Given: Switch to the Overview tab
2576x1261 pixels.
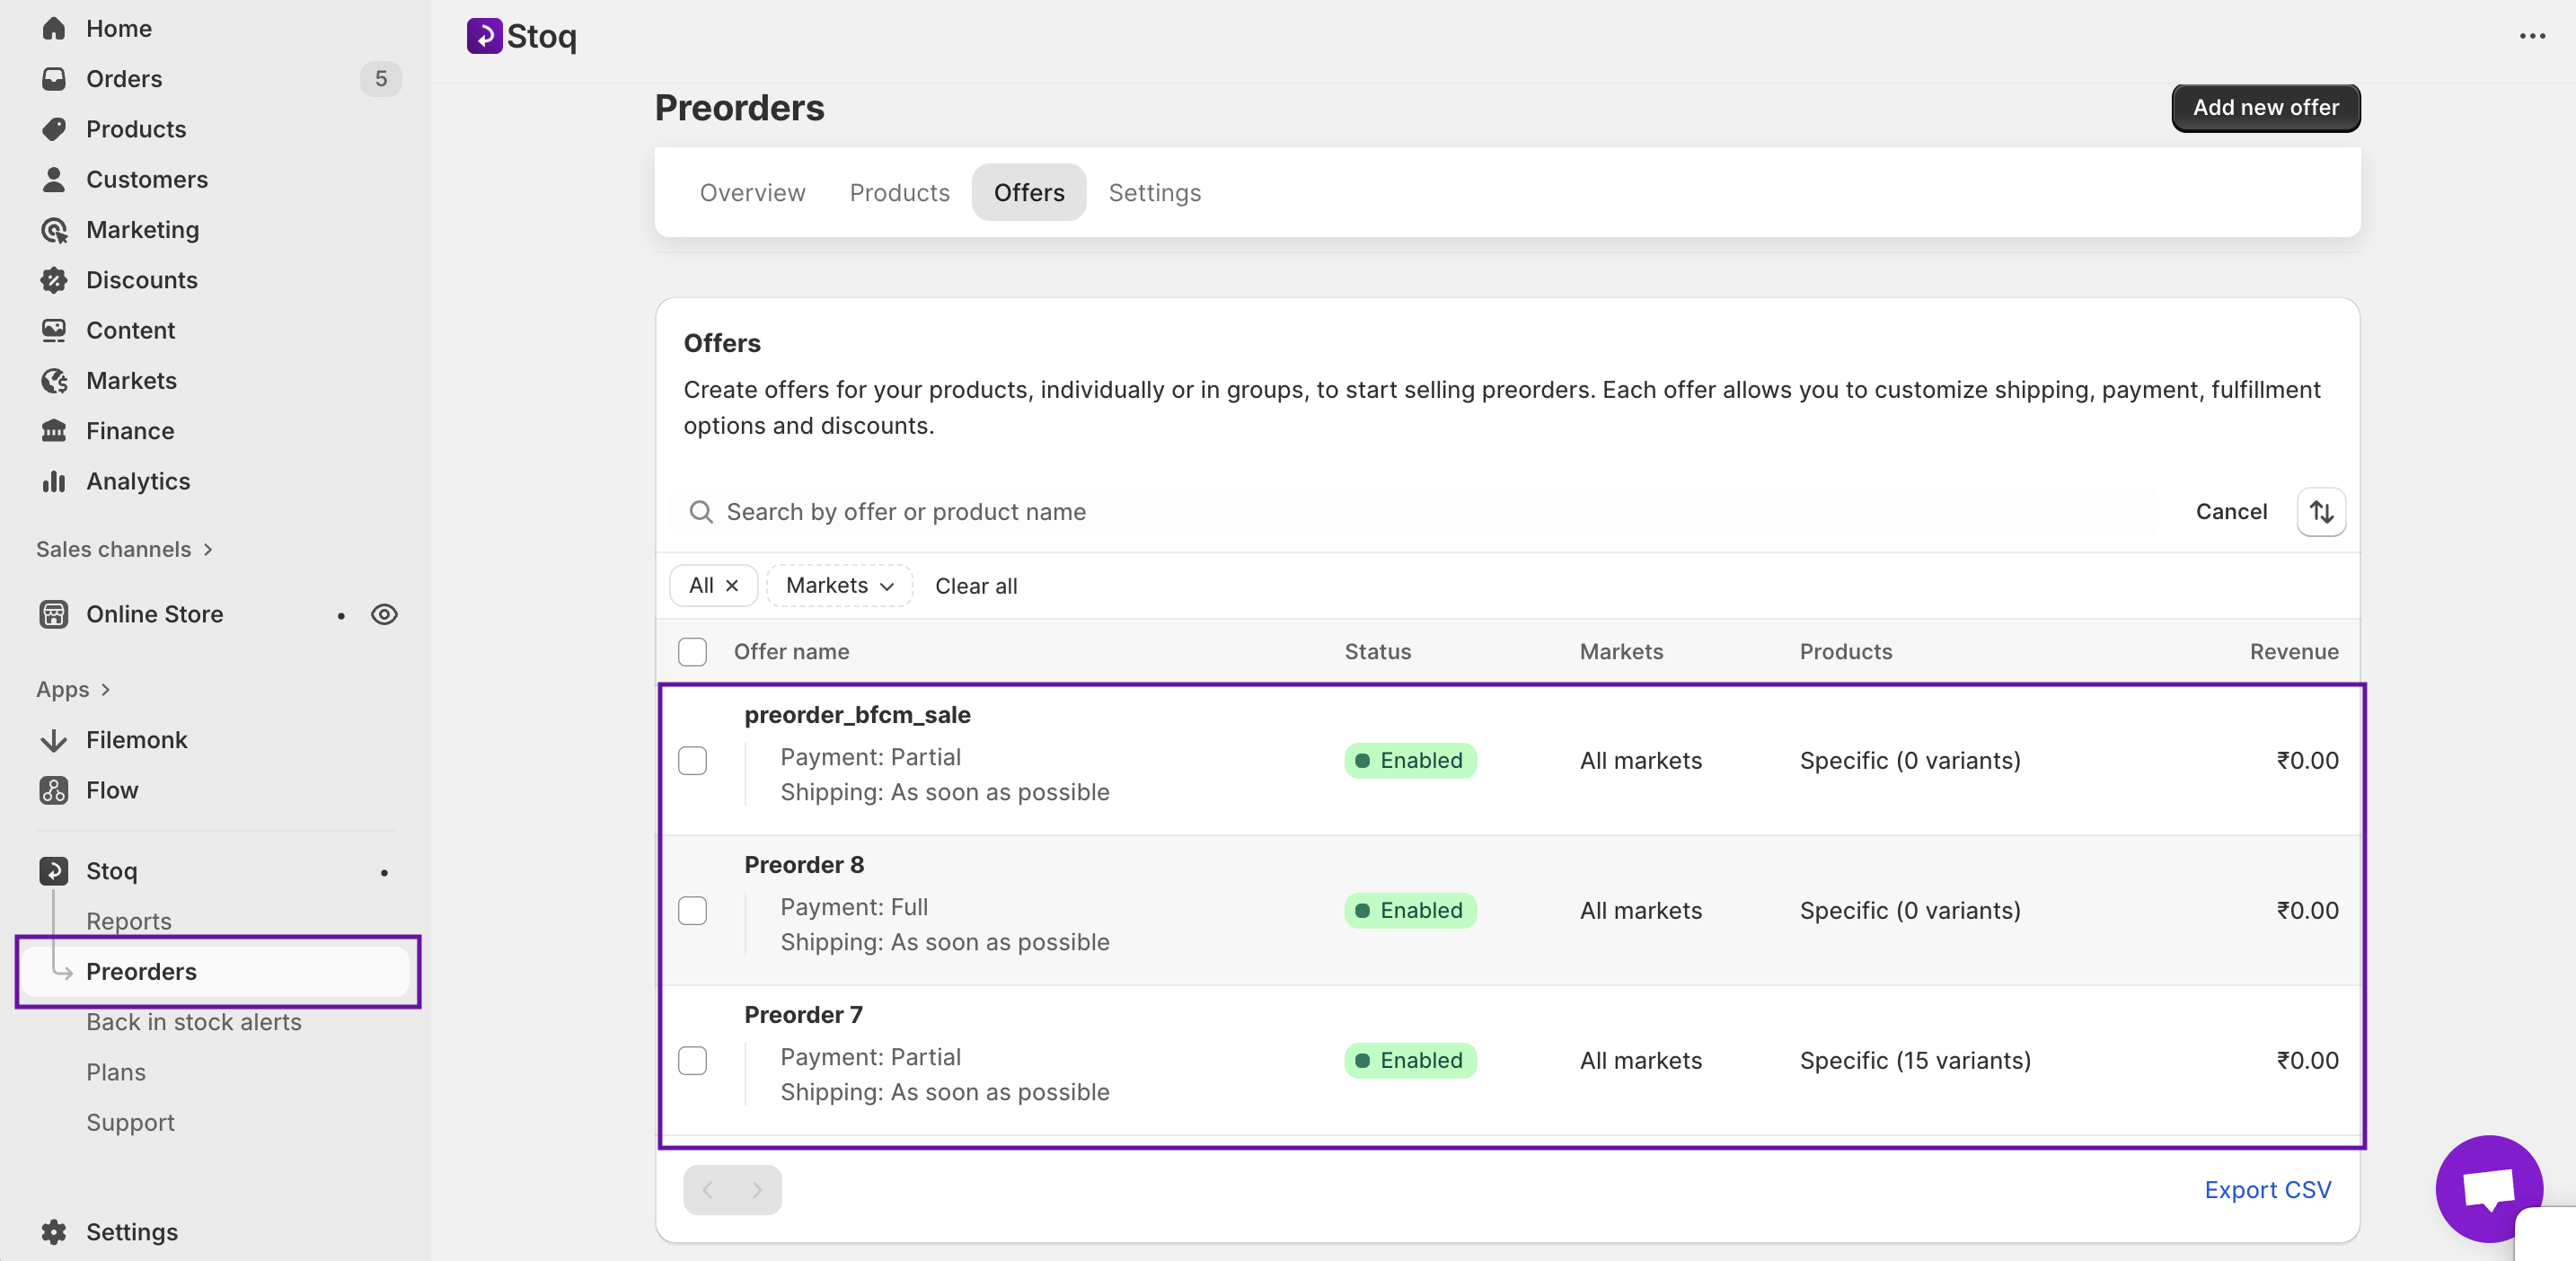Looking at the screenshot, I should click(752, 192).
